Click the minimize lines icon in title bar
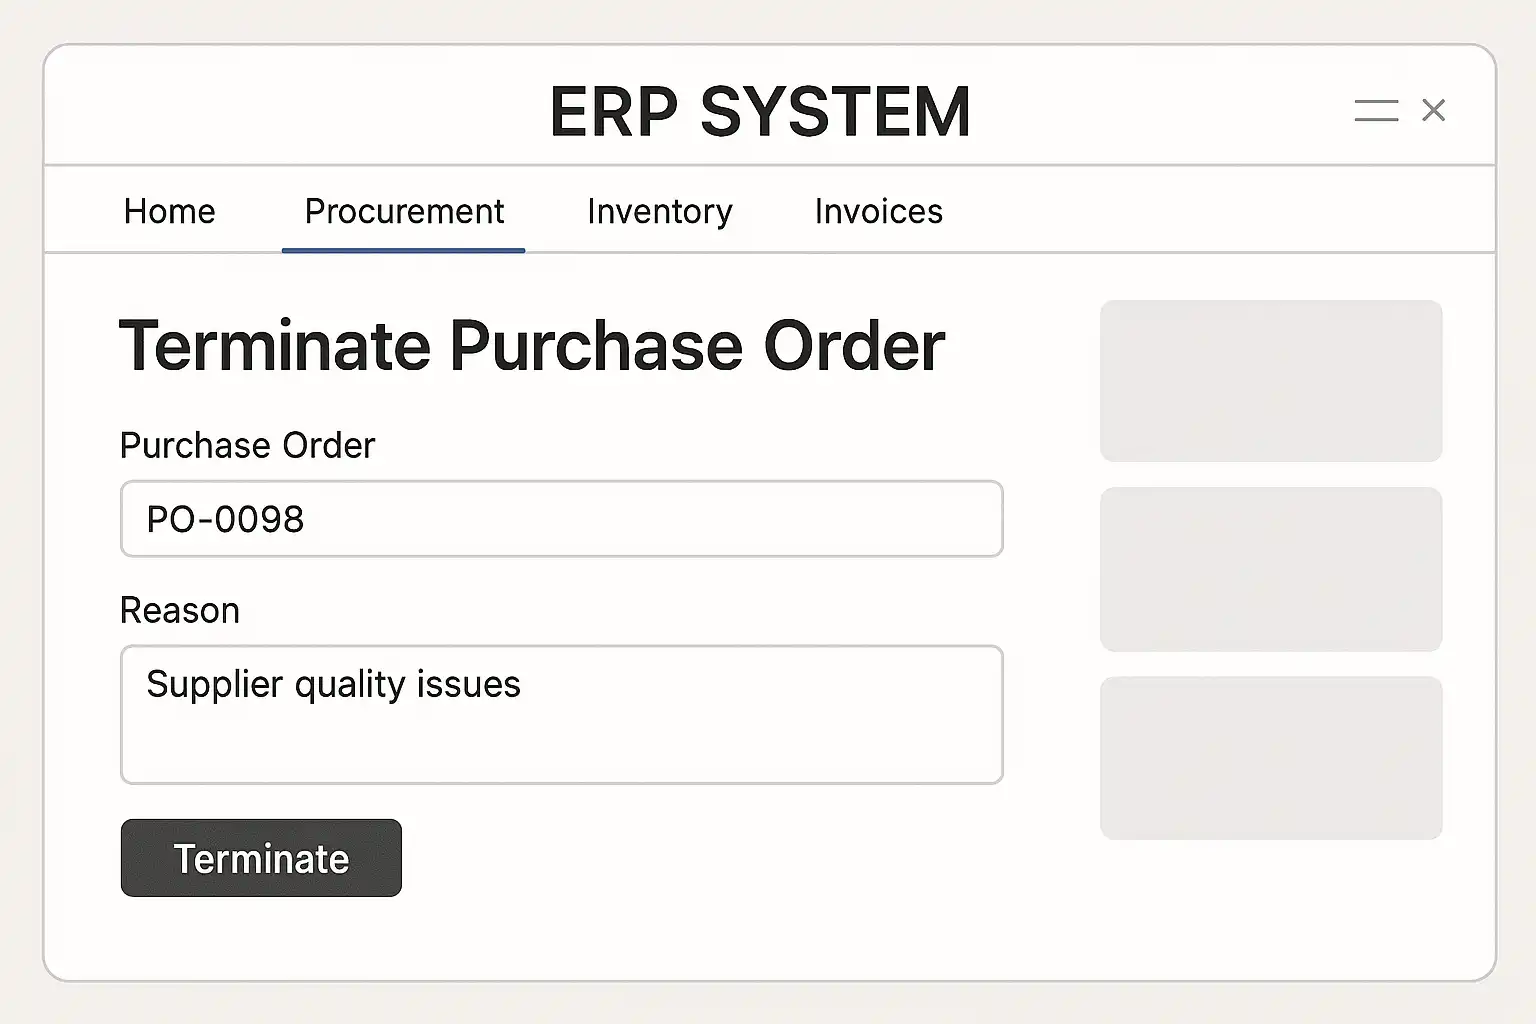The image size is (1536, 1024). pyautogui.click(x=1376, y=110)
